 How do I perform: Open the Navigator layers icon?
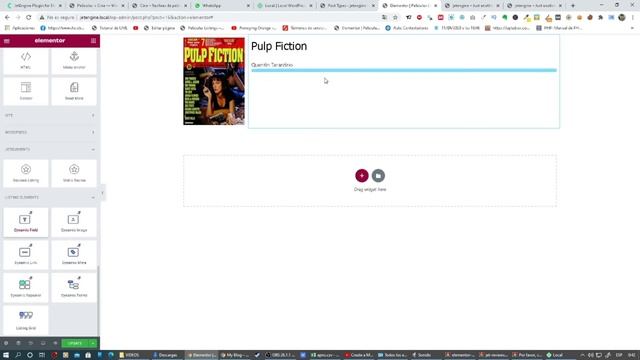tap(18, 343)
